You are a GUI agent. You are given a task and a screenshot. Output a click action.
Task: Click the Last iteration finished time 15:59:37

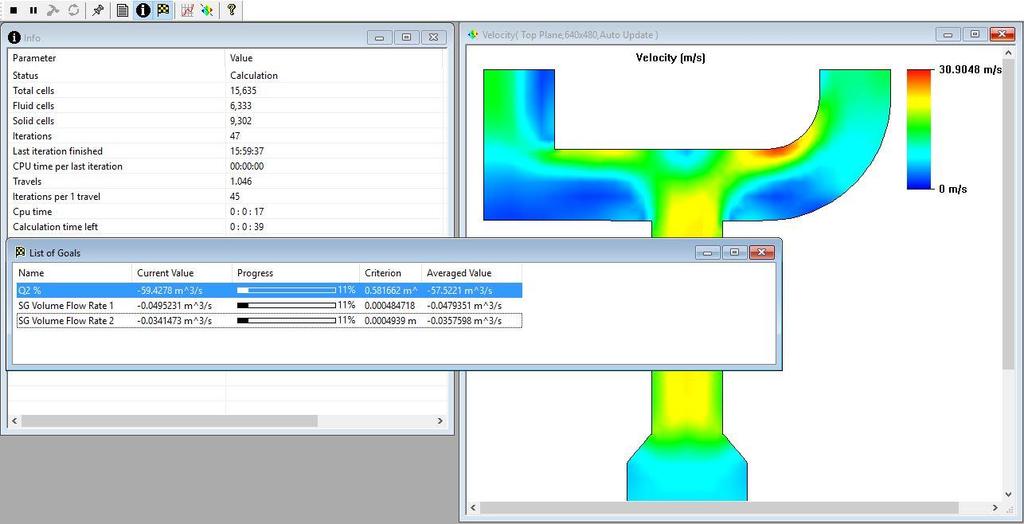pos(247,151)
